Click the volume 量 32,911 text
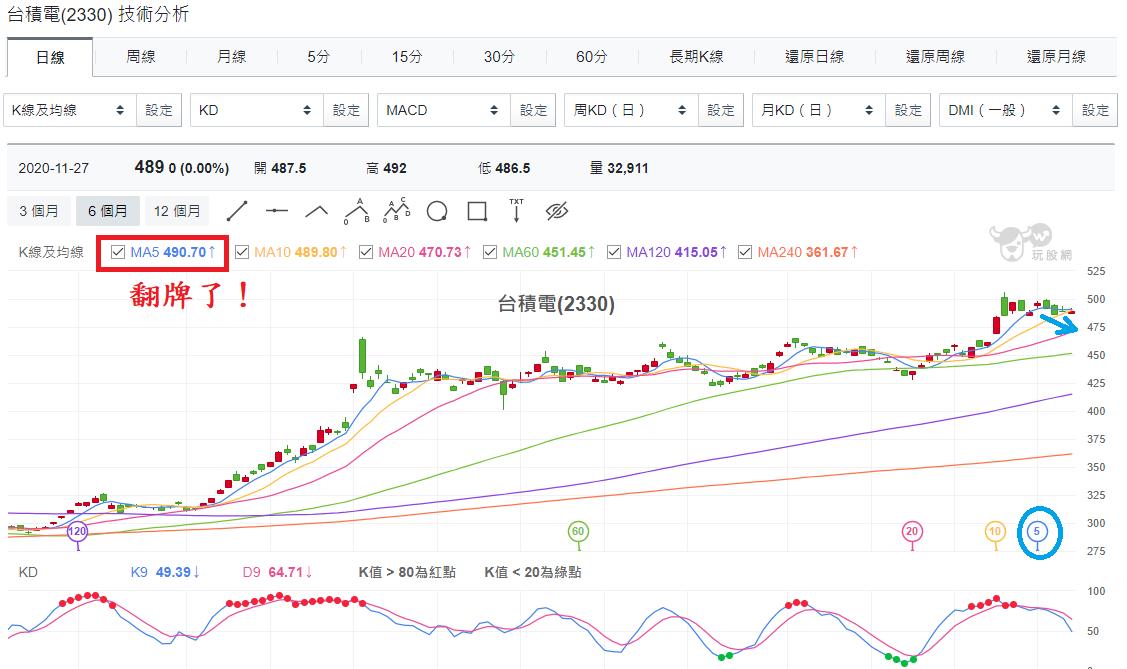The height and width of the screenshot is (669, 1127). (x=619, y=168)
